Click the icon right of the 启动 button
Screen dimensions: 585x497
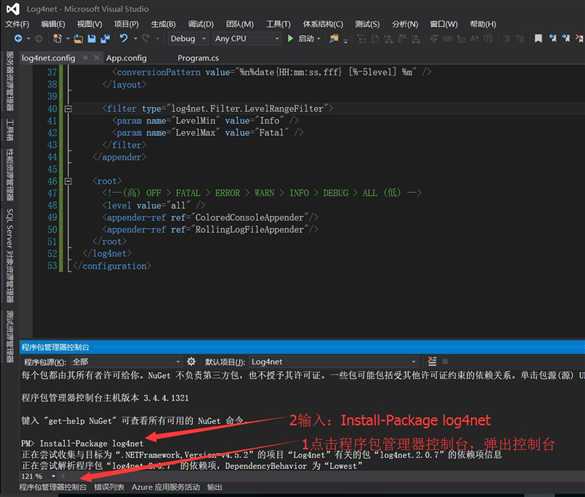click(334, 38)
